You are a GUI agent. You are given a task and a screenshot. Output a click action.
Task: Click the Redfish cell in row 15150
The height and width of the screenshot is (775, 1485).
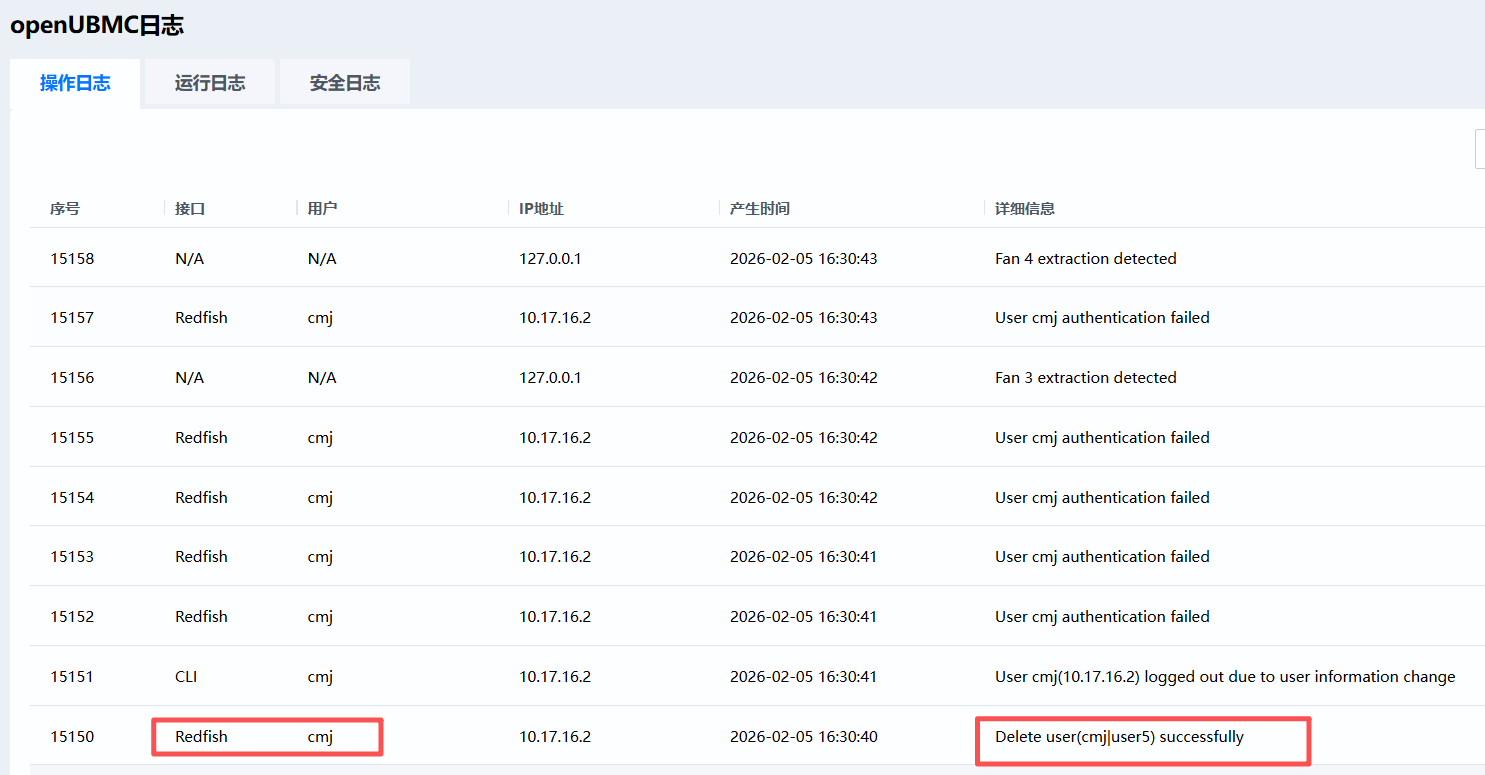click(x=201, y=737)
